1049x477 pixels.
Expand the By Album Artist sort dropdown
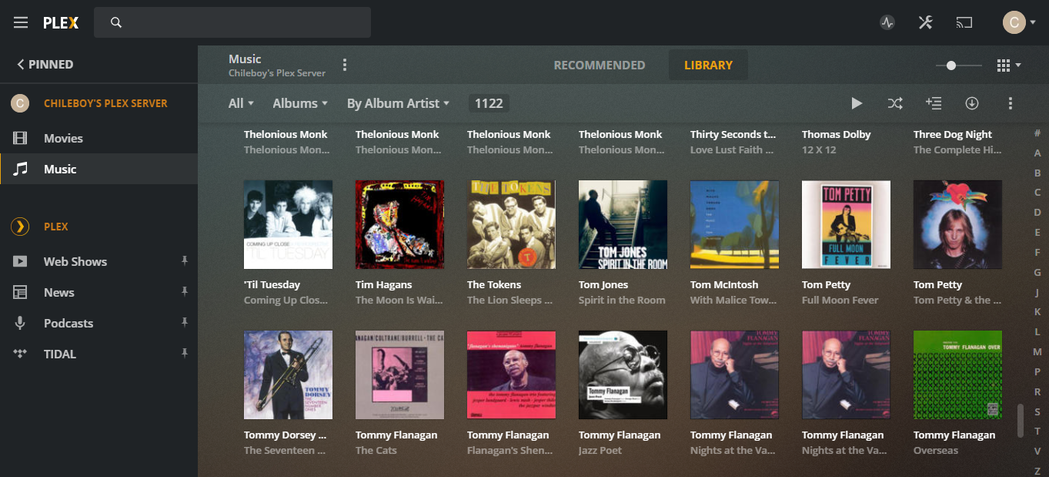[398, 103]
